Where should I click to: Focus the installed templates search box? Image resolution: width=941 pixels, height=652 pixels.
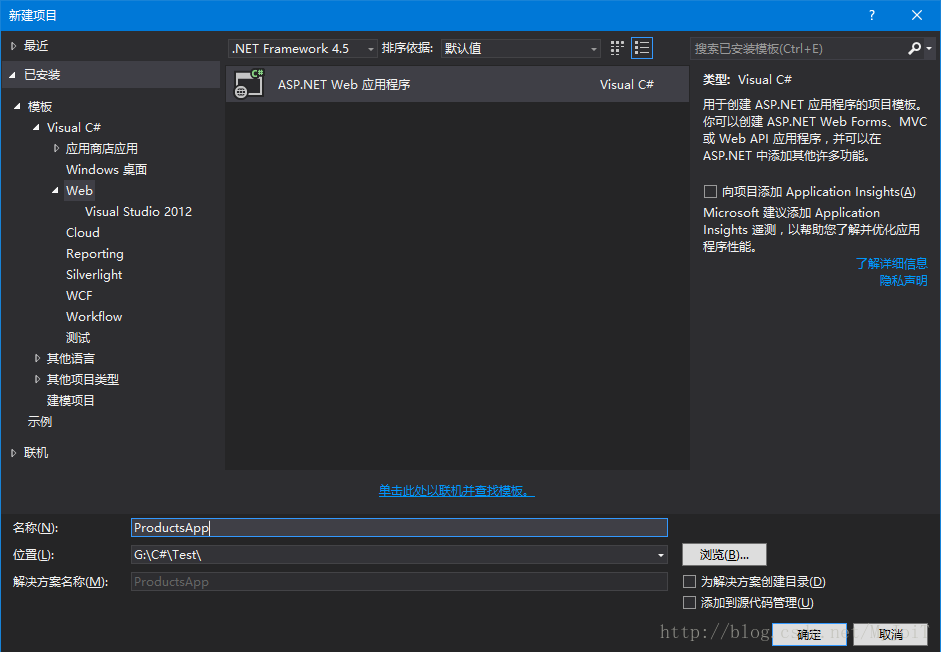[x=798, y=49]
